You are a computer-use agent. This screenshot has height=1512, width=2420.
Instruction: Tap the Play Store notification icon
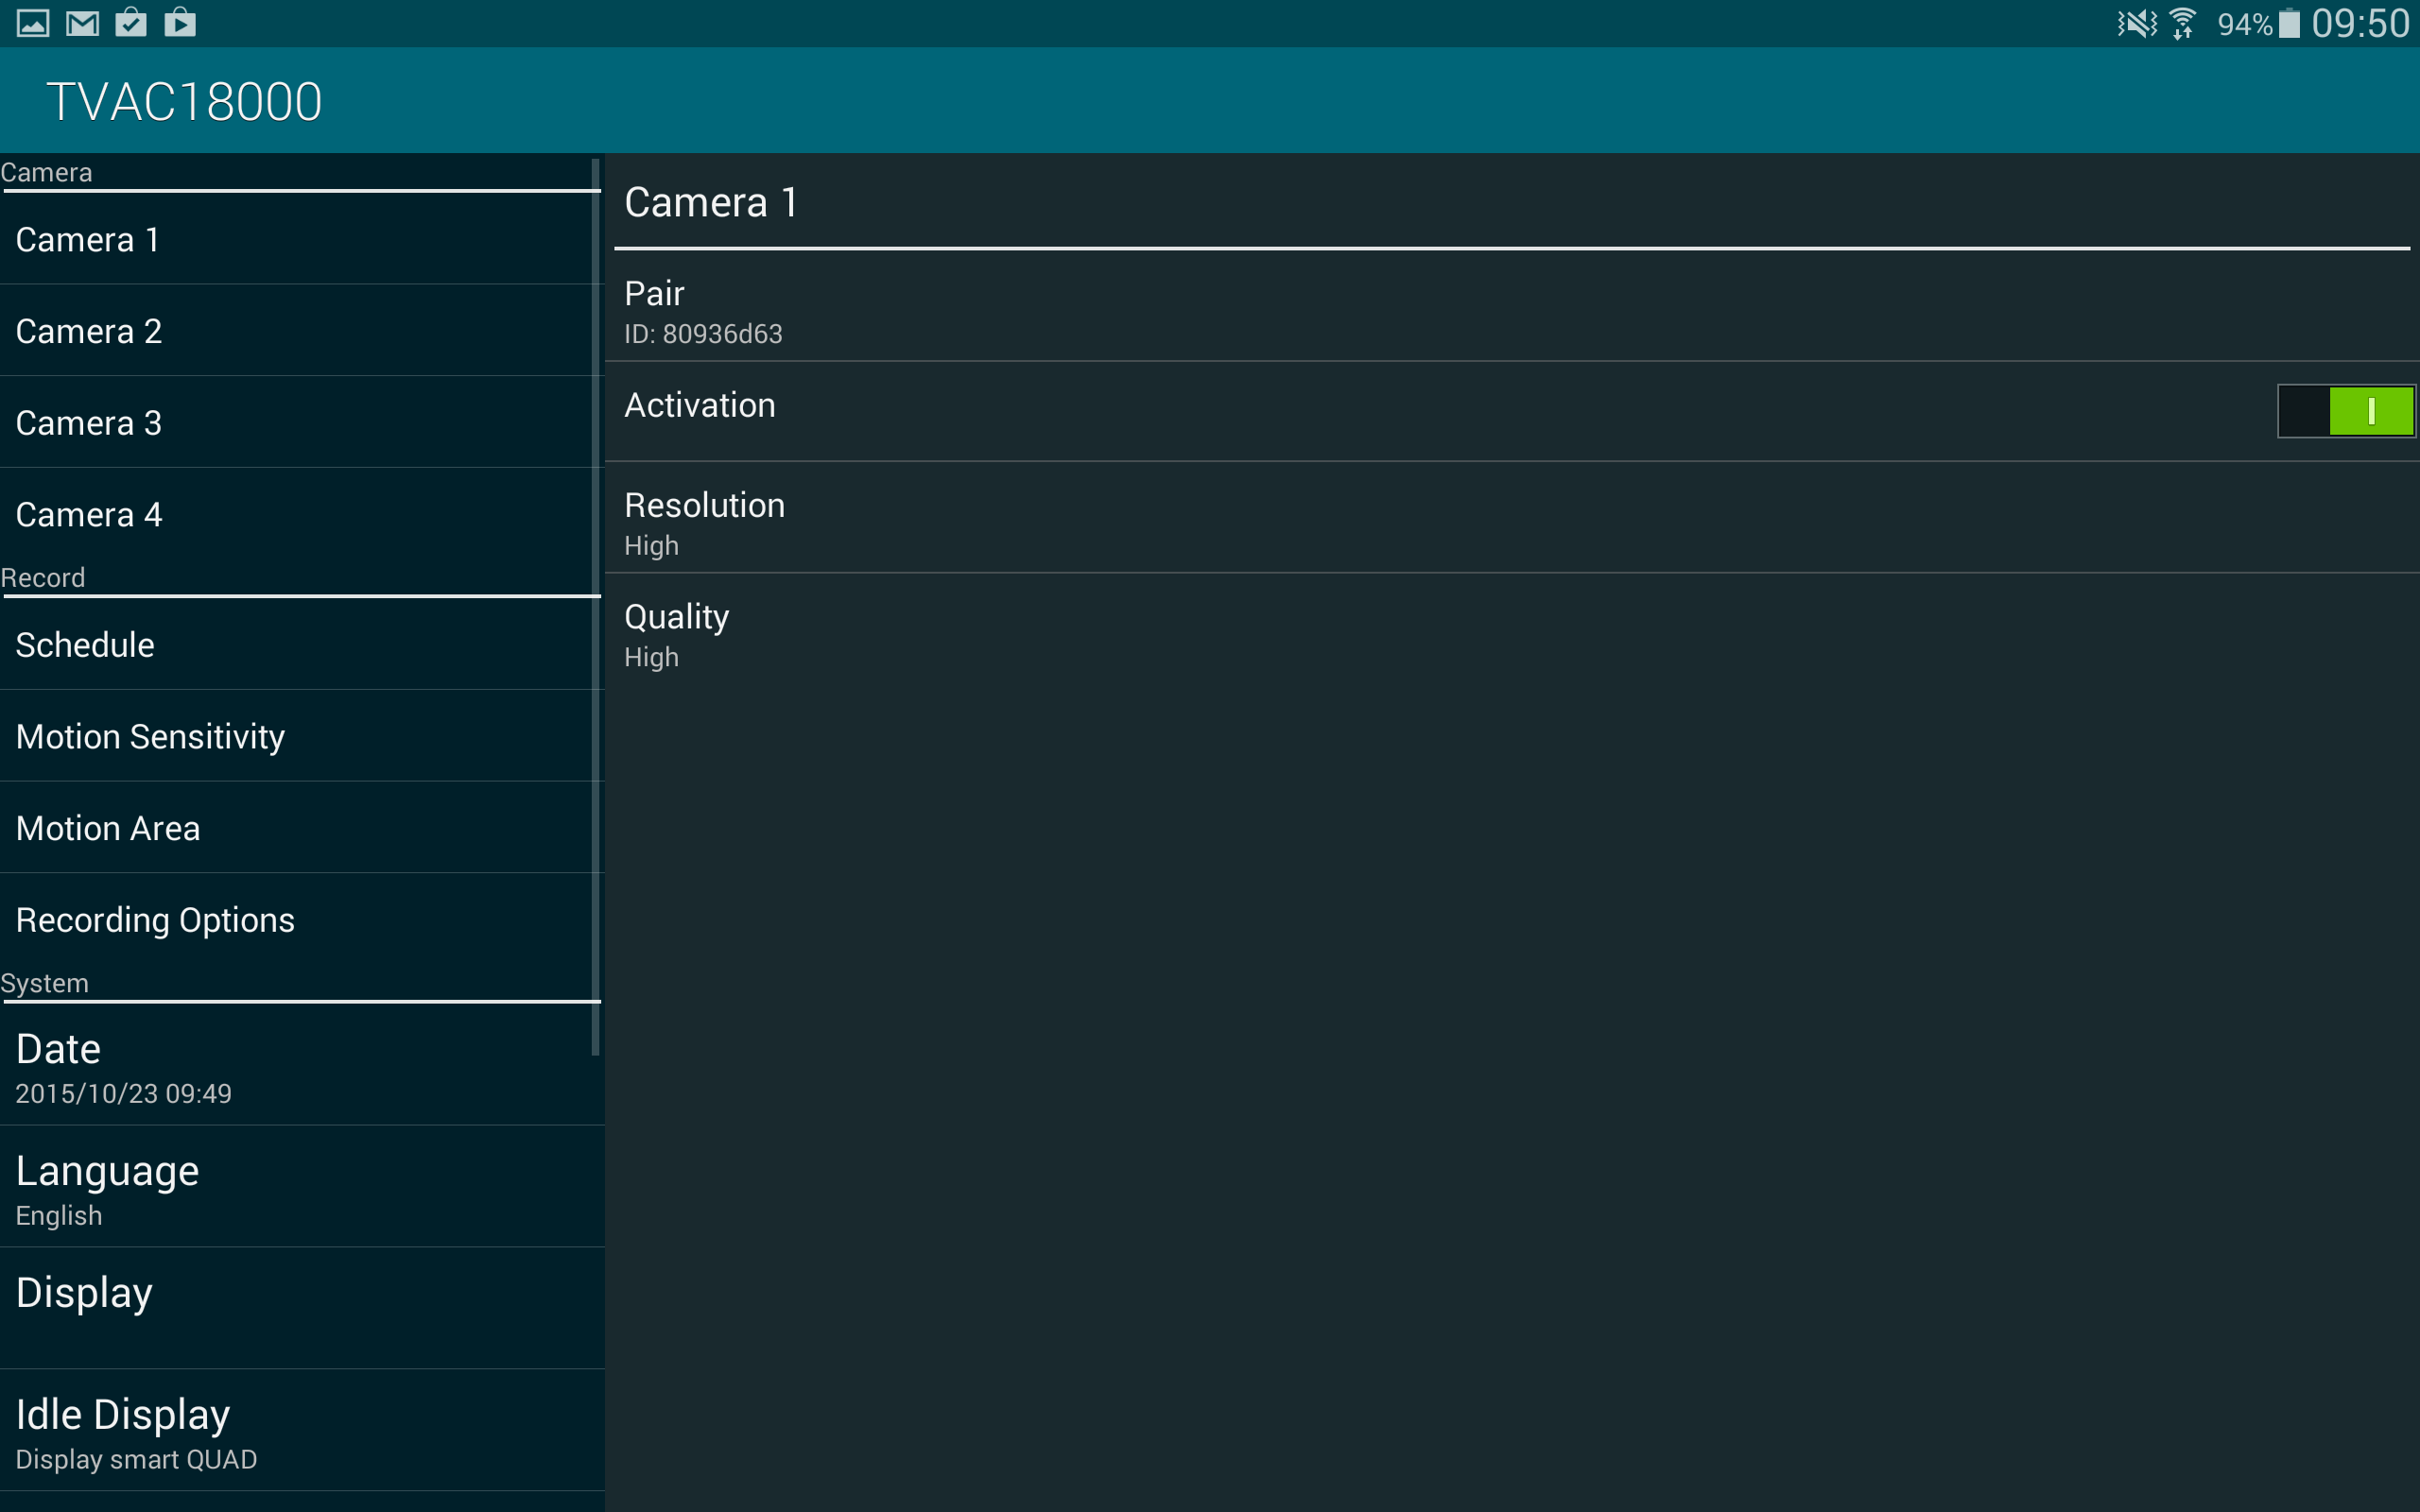[x=180, y=23]
